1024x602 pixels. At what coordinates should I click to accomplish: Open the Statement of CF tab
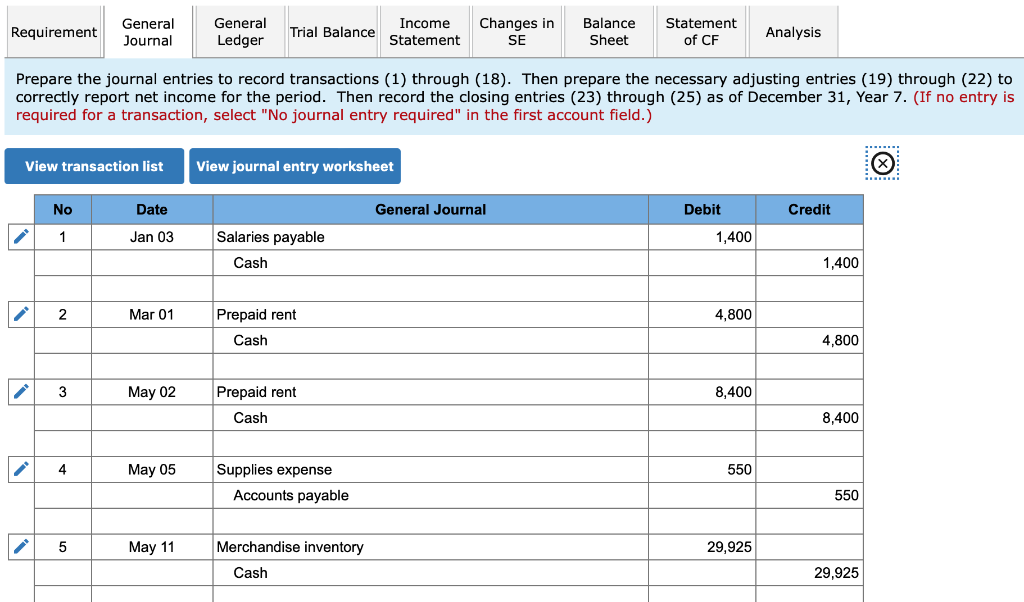[700, 31]
